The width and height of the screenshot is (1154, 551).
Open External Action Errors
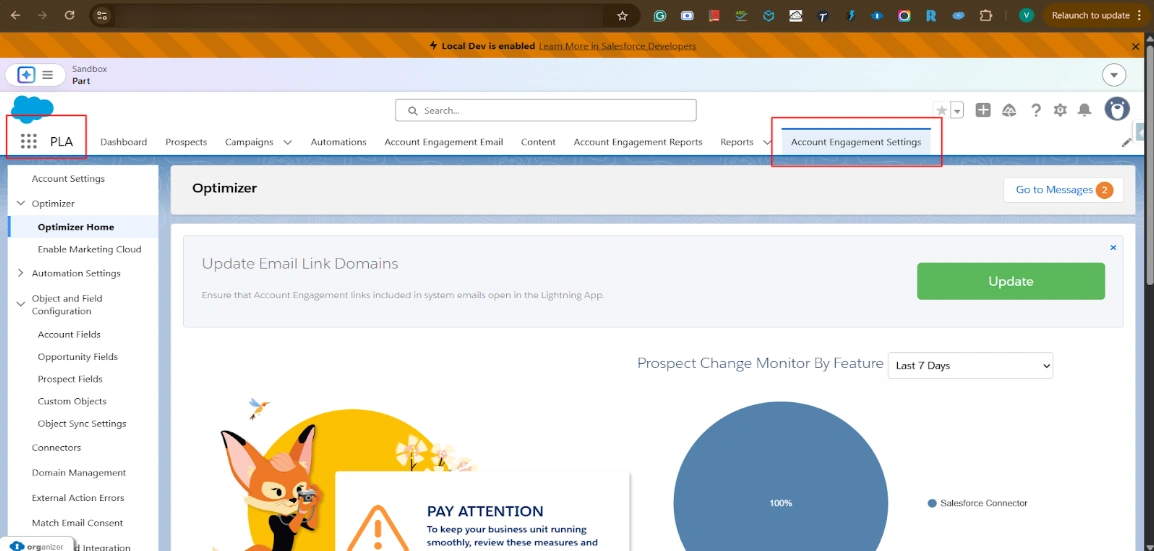[78, 498]
